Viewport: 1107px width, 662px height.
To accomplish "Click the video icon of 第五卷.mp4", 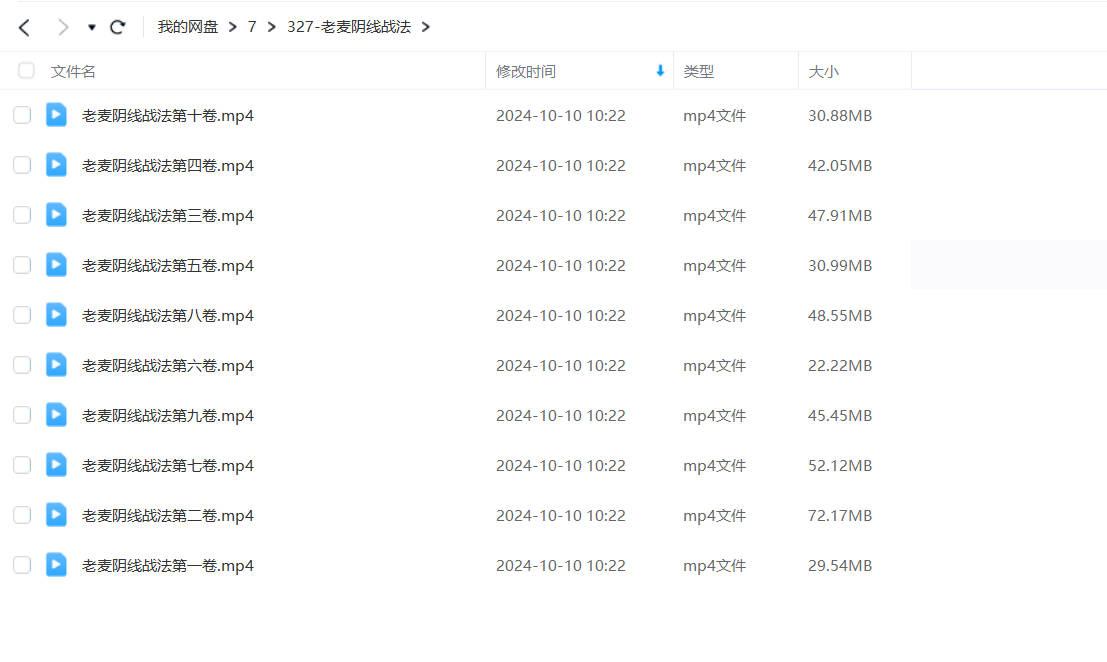I will coord(56,265).
